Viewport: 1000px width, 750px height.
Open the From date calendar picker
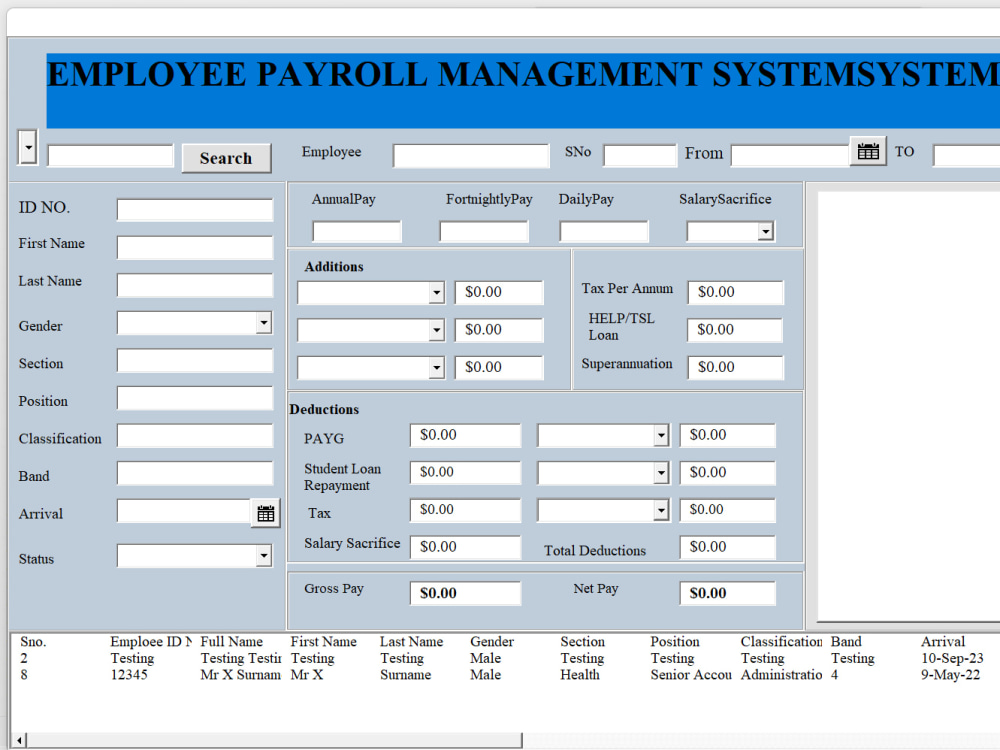(868, 151)
